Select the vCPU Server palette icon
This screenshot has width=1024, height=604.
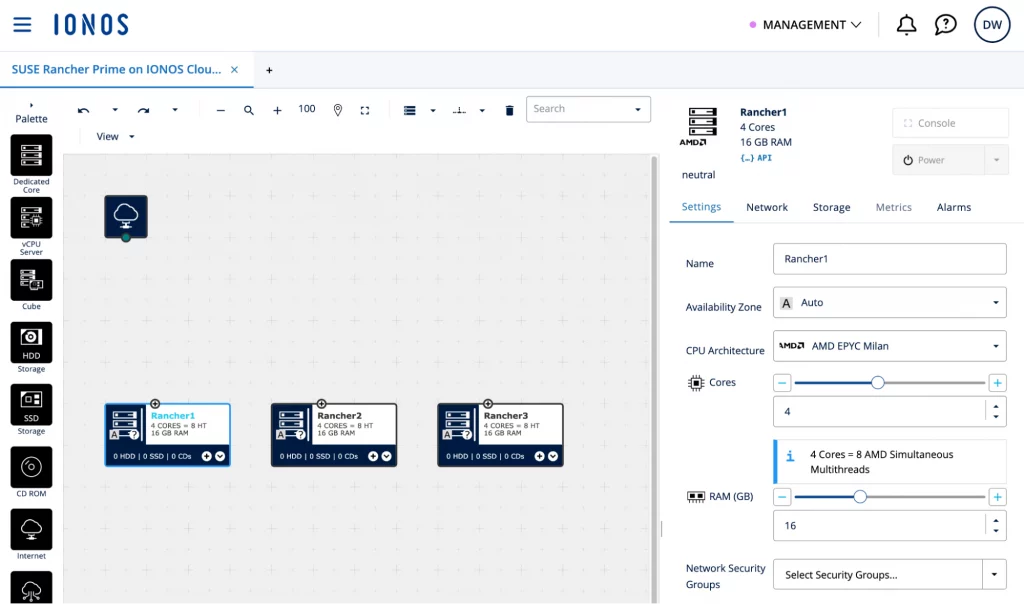pos(31,218)
